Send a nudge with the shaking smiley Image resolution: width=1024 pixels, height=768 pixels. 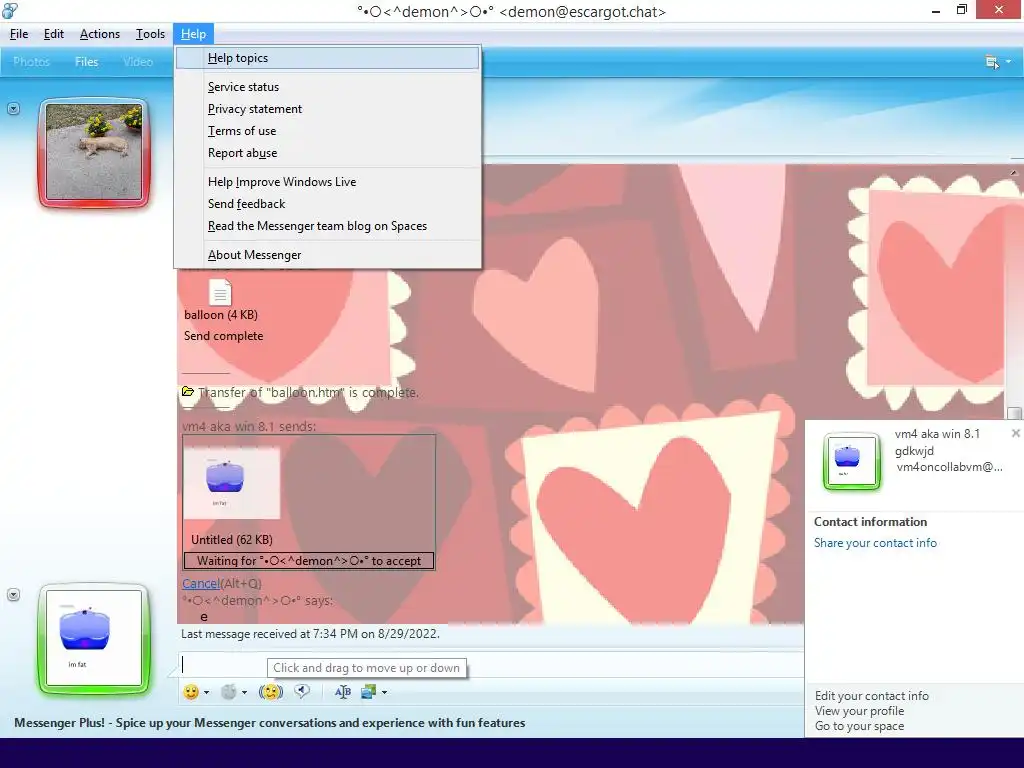pyautogui.click(x=271, y=692)
